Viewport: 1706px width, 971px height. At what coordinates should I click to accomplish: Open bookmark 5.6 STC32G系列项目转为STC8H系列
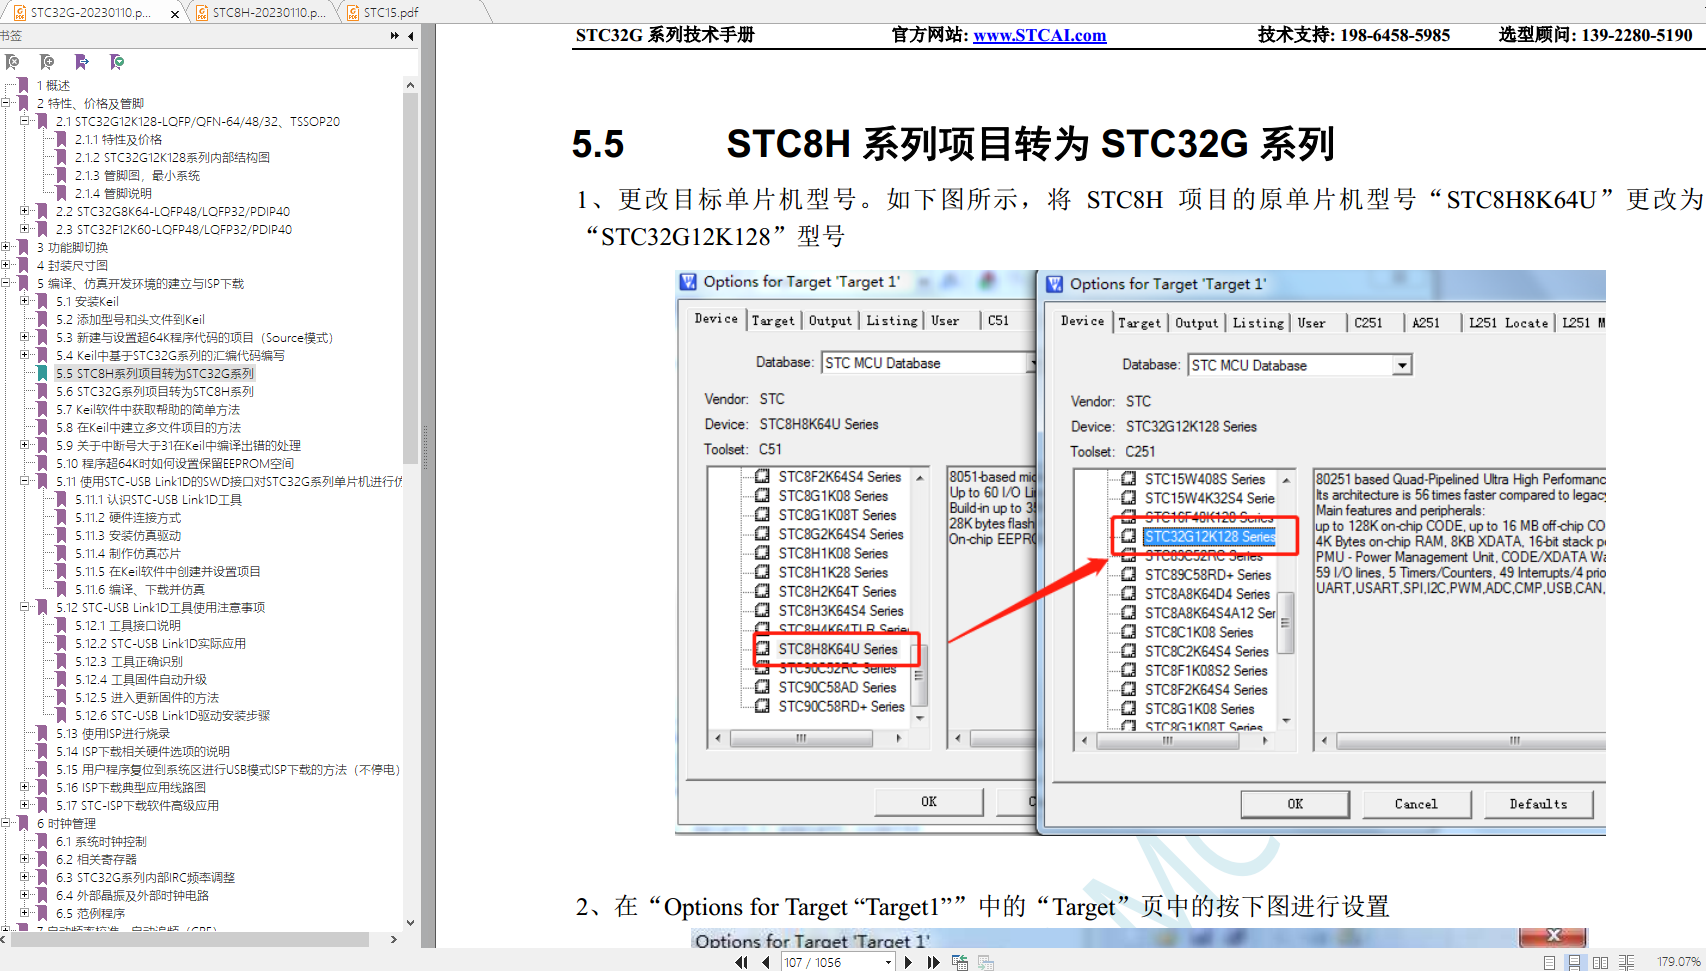click(155, 392)
